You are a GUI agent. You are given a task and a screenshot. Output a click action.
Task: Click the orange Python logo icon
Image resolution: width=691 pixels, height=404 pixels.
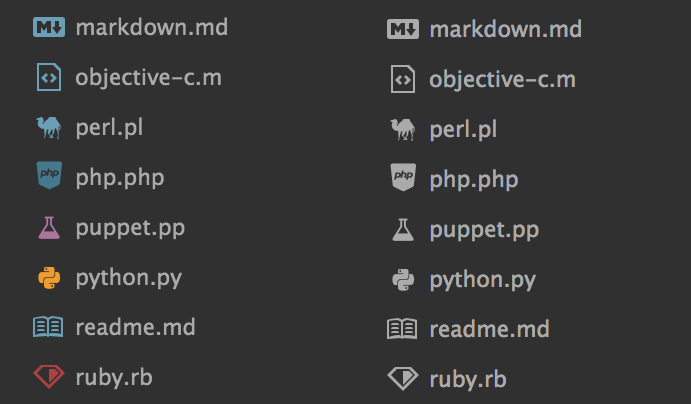(x=48, y=277)
